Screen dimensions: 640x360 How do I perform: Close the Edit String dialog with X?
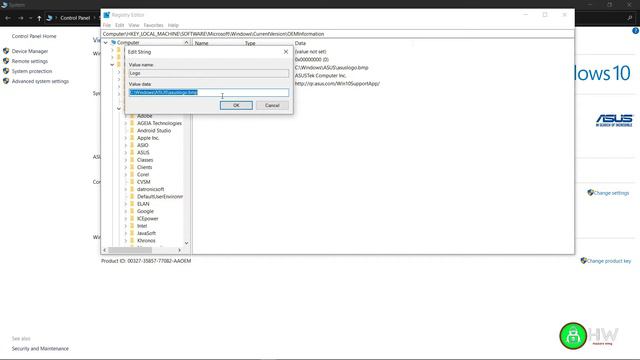pyautogui.click(x=286, y=52)
